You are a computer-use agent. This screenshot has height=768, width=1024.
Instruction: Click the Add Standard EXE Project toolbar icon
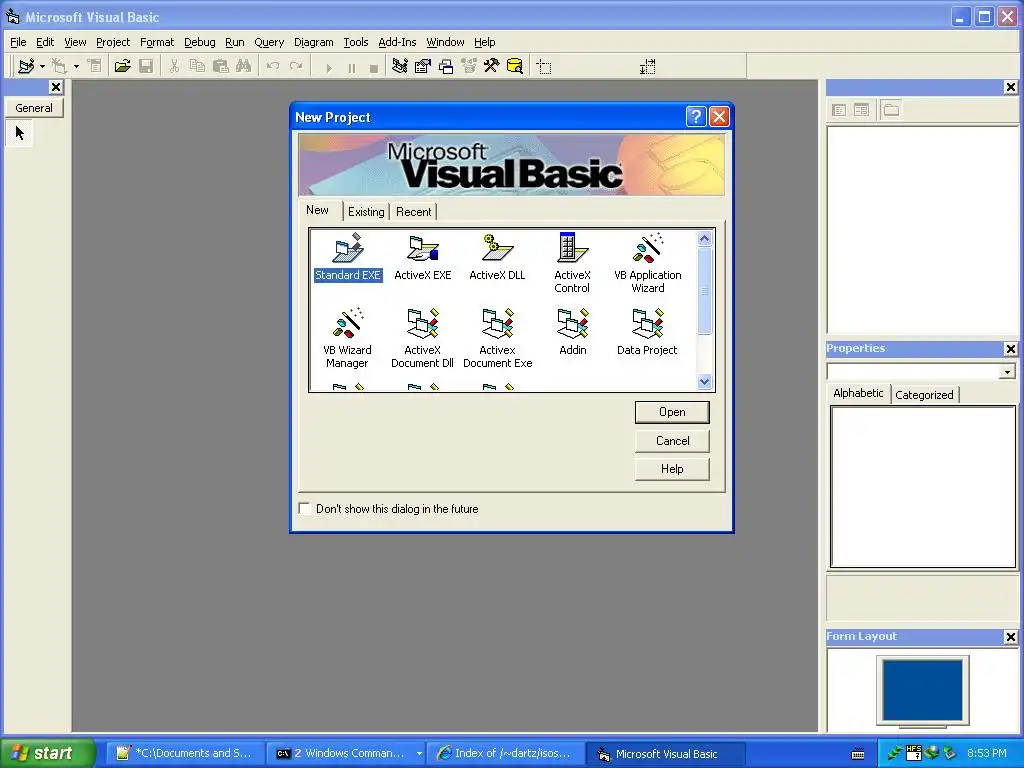click(x=26, y=66)
